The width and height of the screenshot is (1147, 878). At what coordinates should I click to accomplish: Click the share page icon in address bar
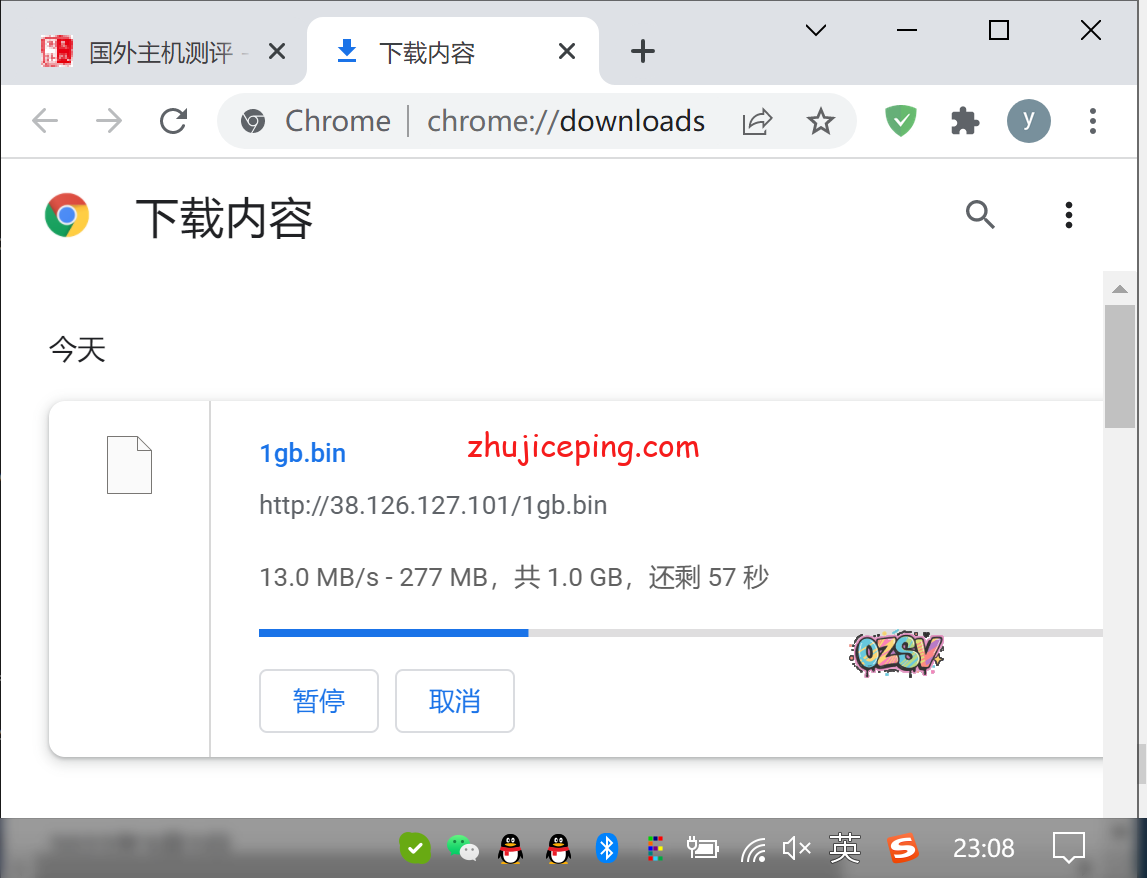click(x=757, y=122)
